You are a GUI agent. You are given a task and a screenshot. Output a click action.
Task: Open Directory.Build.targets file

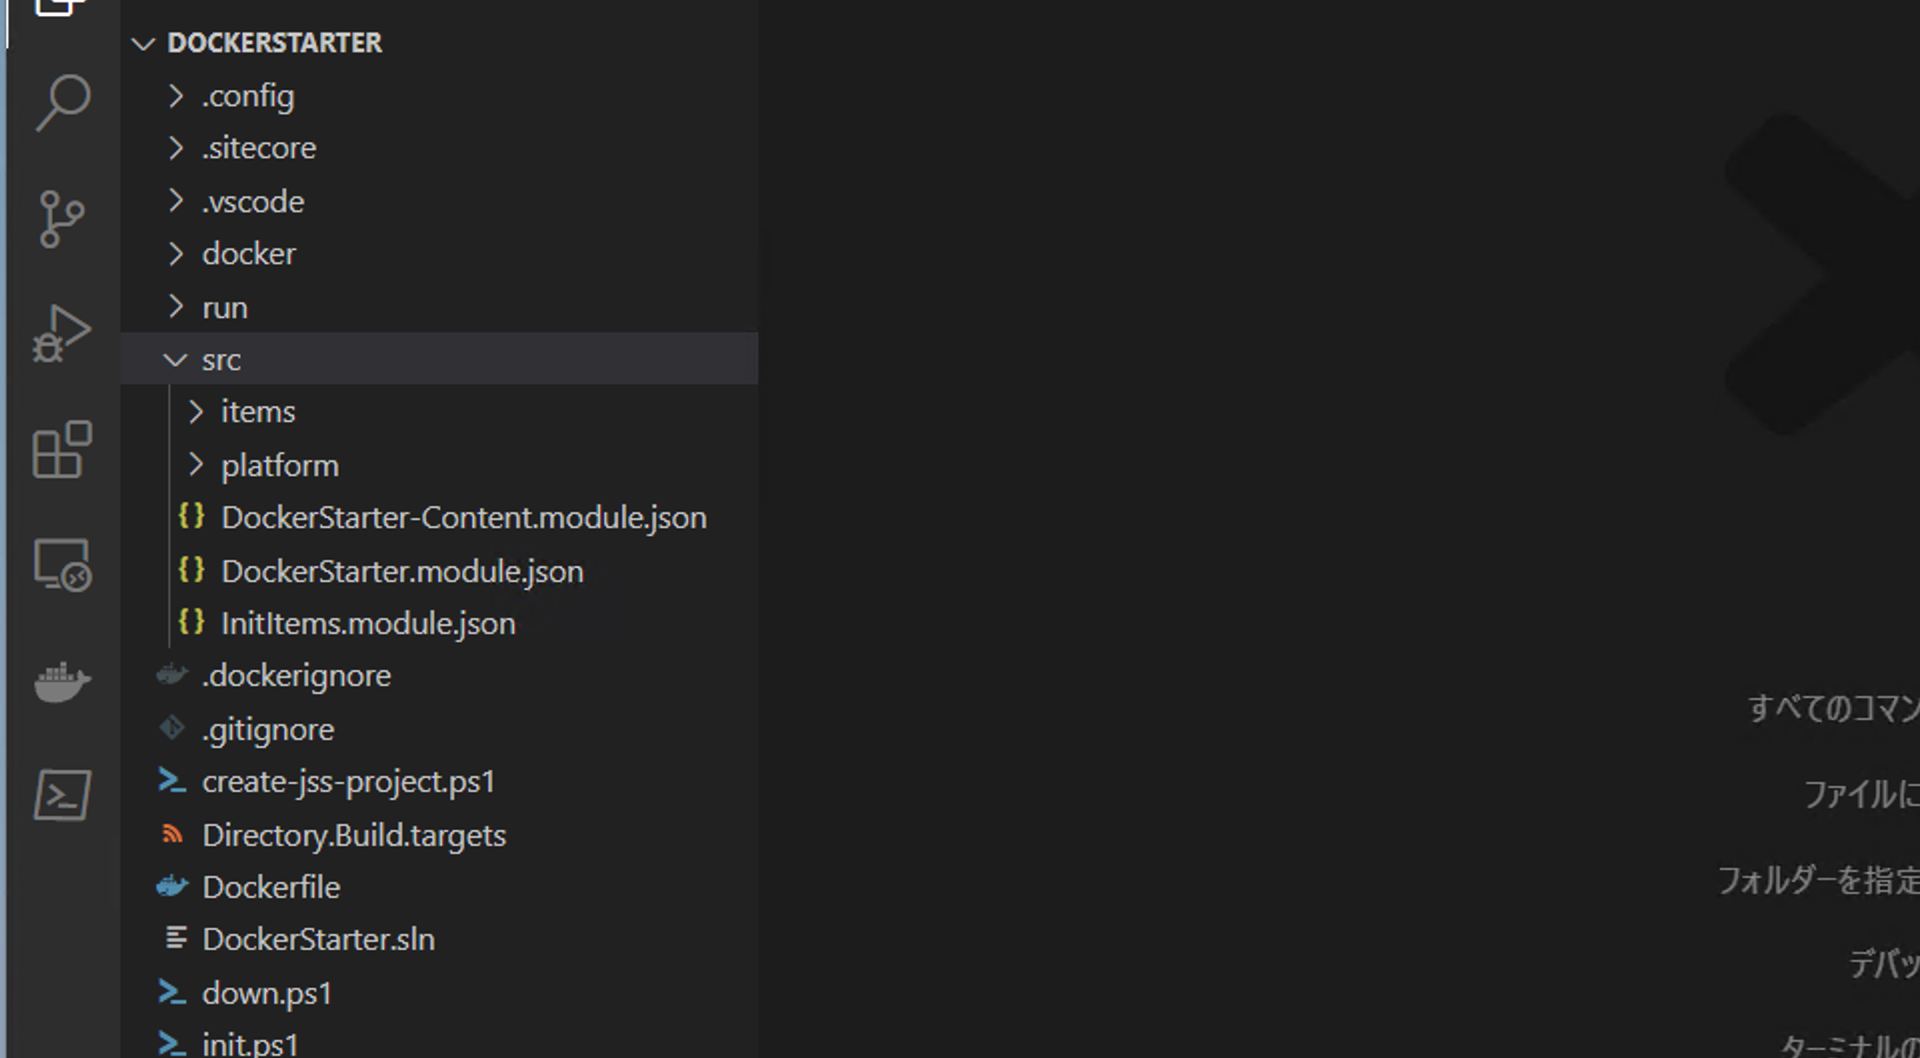(x=354, y=835)
